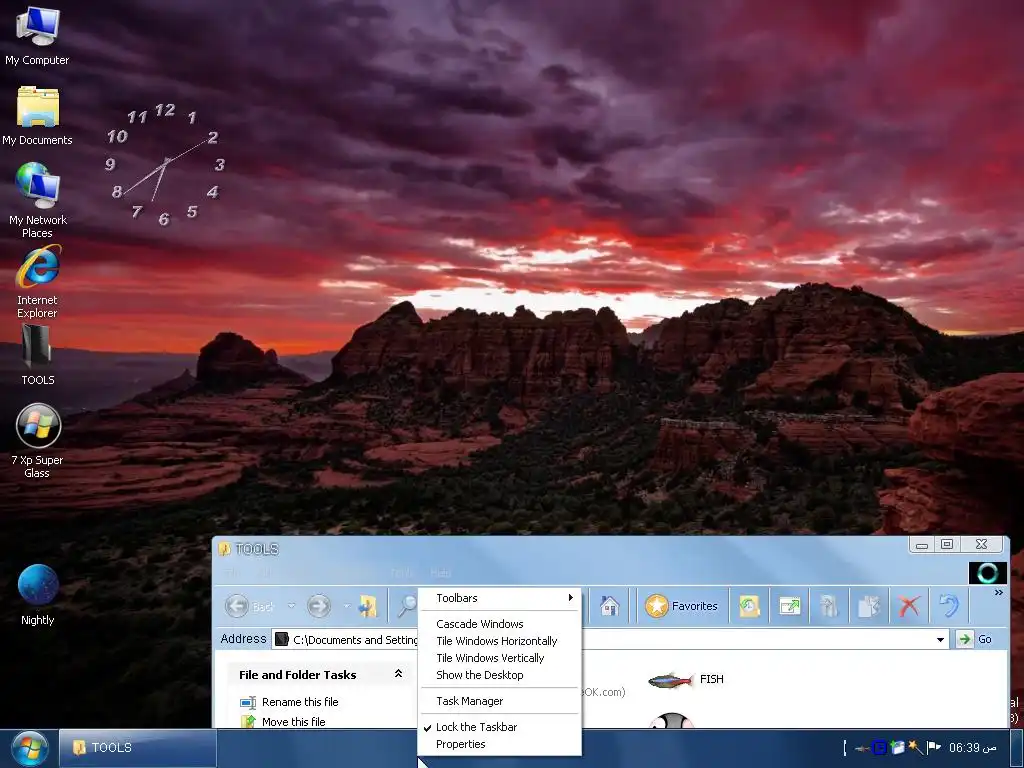Viewport: 1024px width, 768px height.
Task: Click the blue Undo arrow icon
Action: click(x=949, y=606)
